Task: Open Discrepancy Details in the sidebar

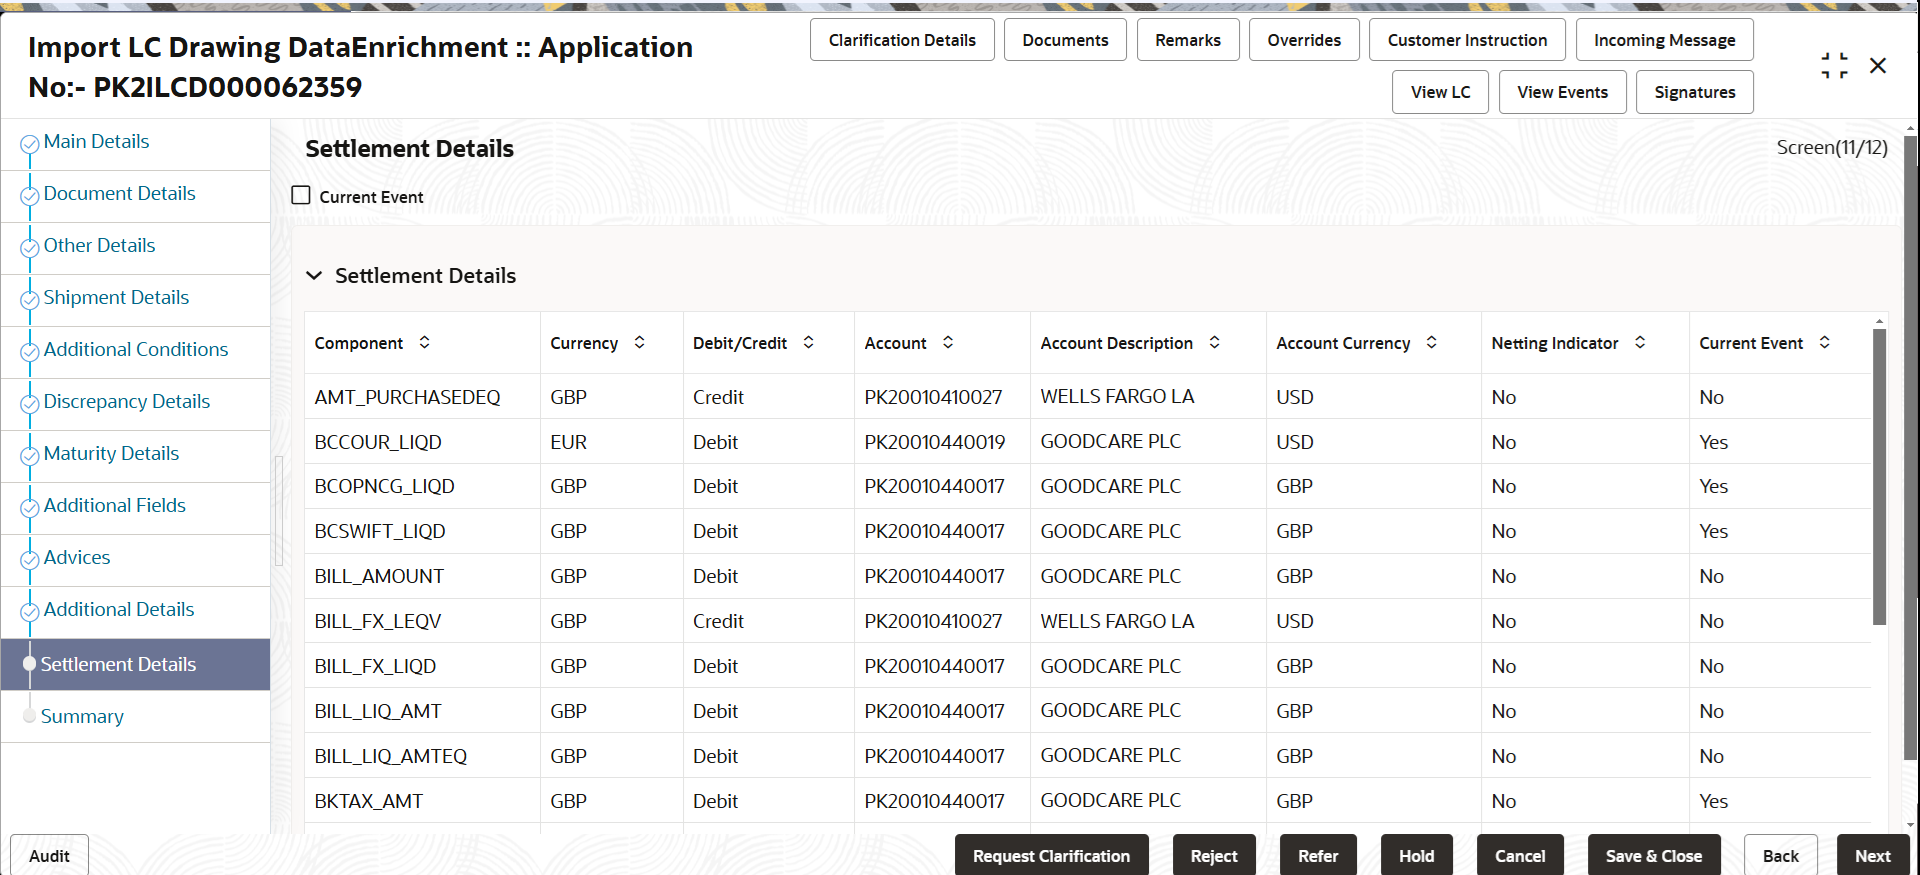Action: coord(126,401)
